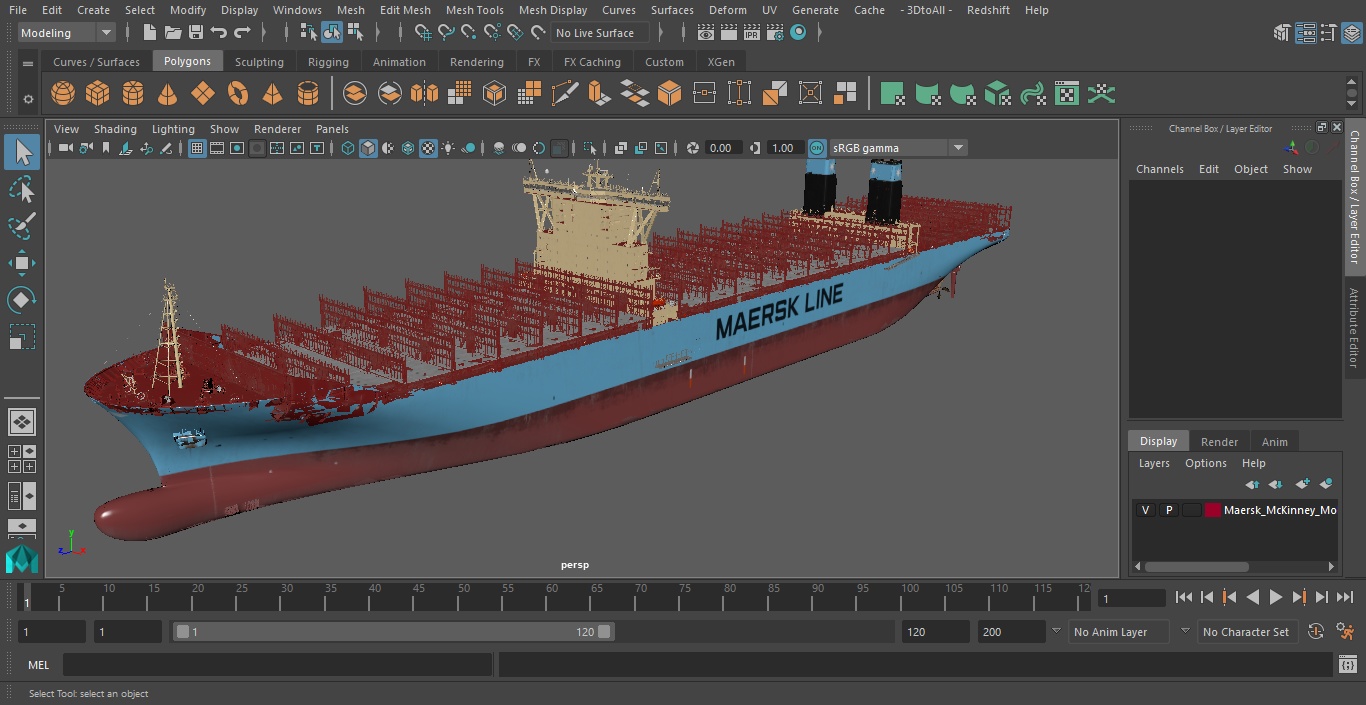Select the Select Tool arrow in the toolbox
Image resolution: width=1366 pixels, height=705 pixels.
(22, 152)
